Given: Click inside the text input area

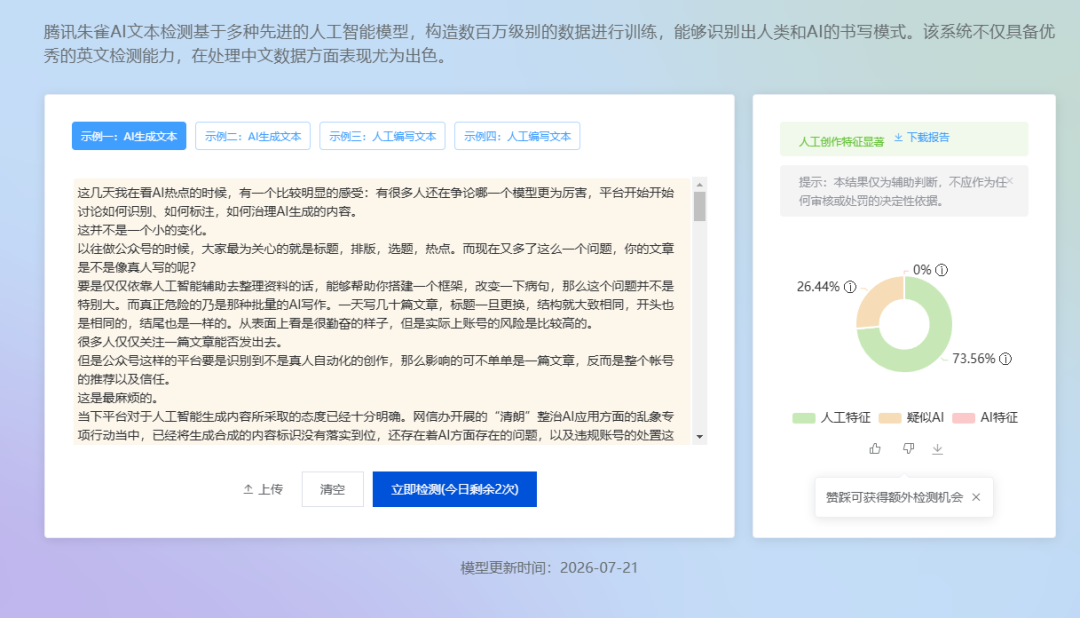Looking at the screenshot, I should coord(382,311).
